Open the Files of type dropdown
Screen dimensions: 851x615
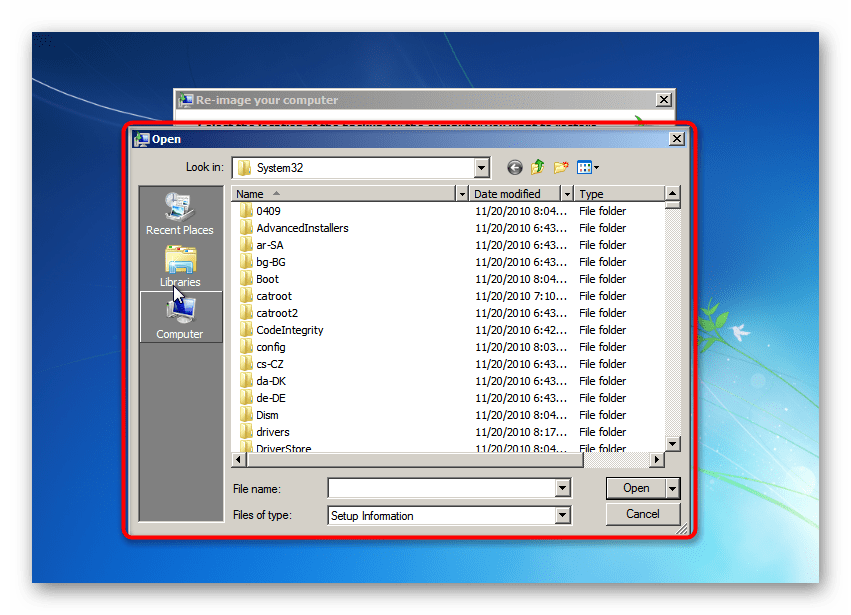point(562,516)
